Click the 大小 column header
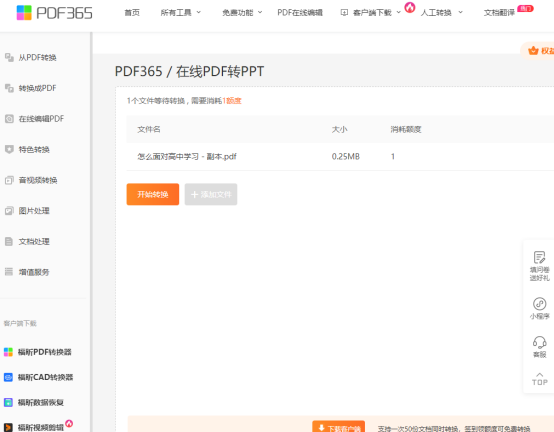 click(339, 129)
